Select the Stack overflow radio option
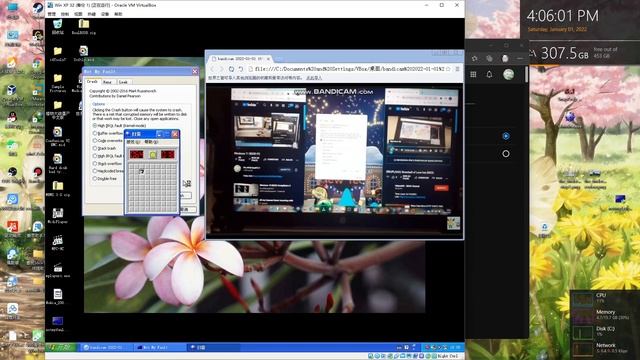Screen dimensions: 640x360 click(x=108, y=163)
